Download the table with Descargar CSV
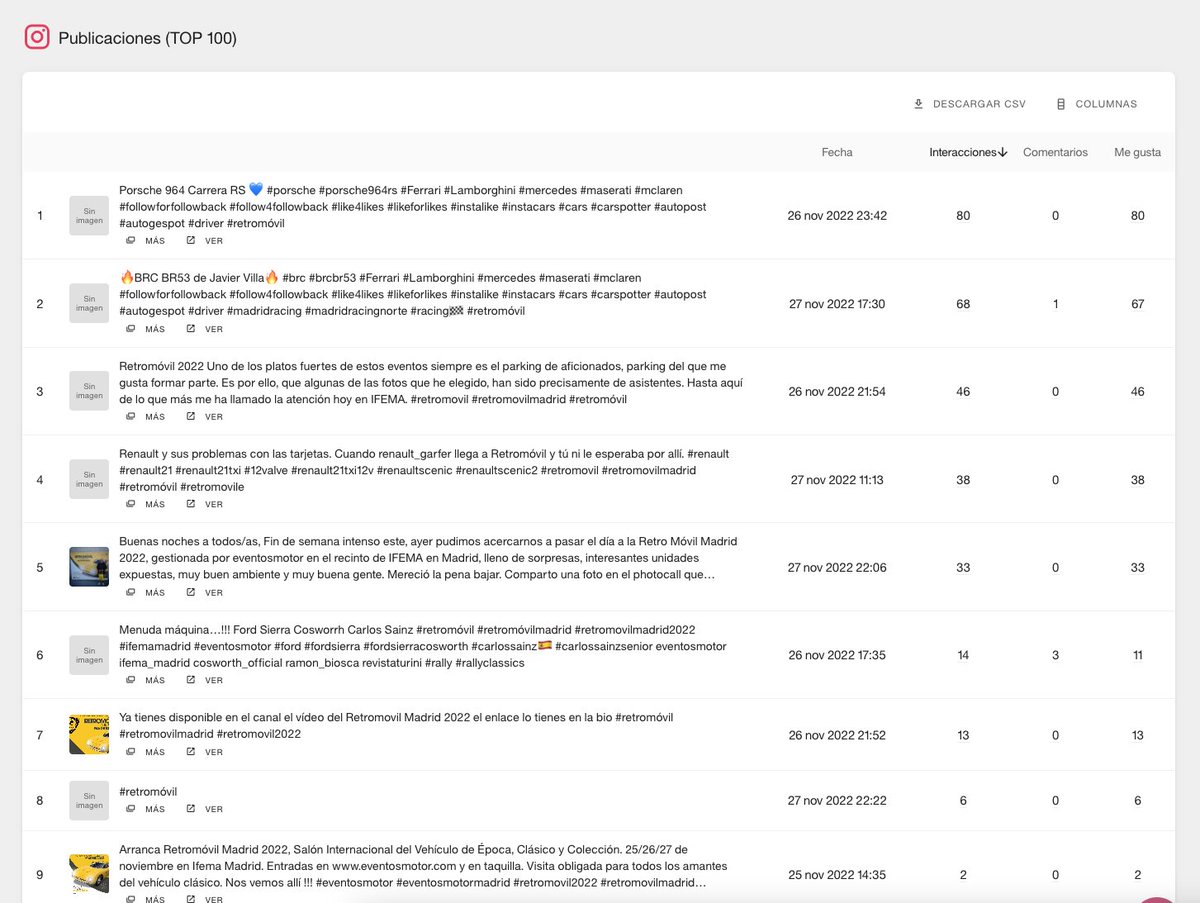Screen dimensions: 1200x903 click(969, 104)
